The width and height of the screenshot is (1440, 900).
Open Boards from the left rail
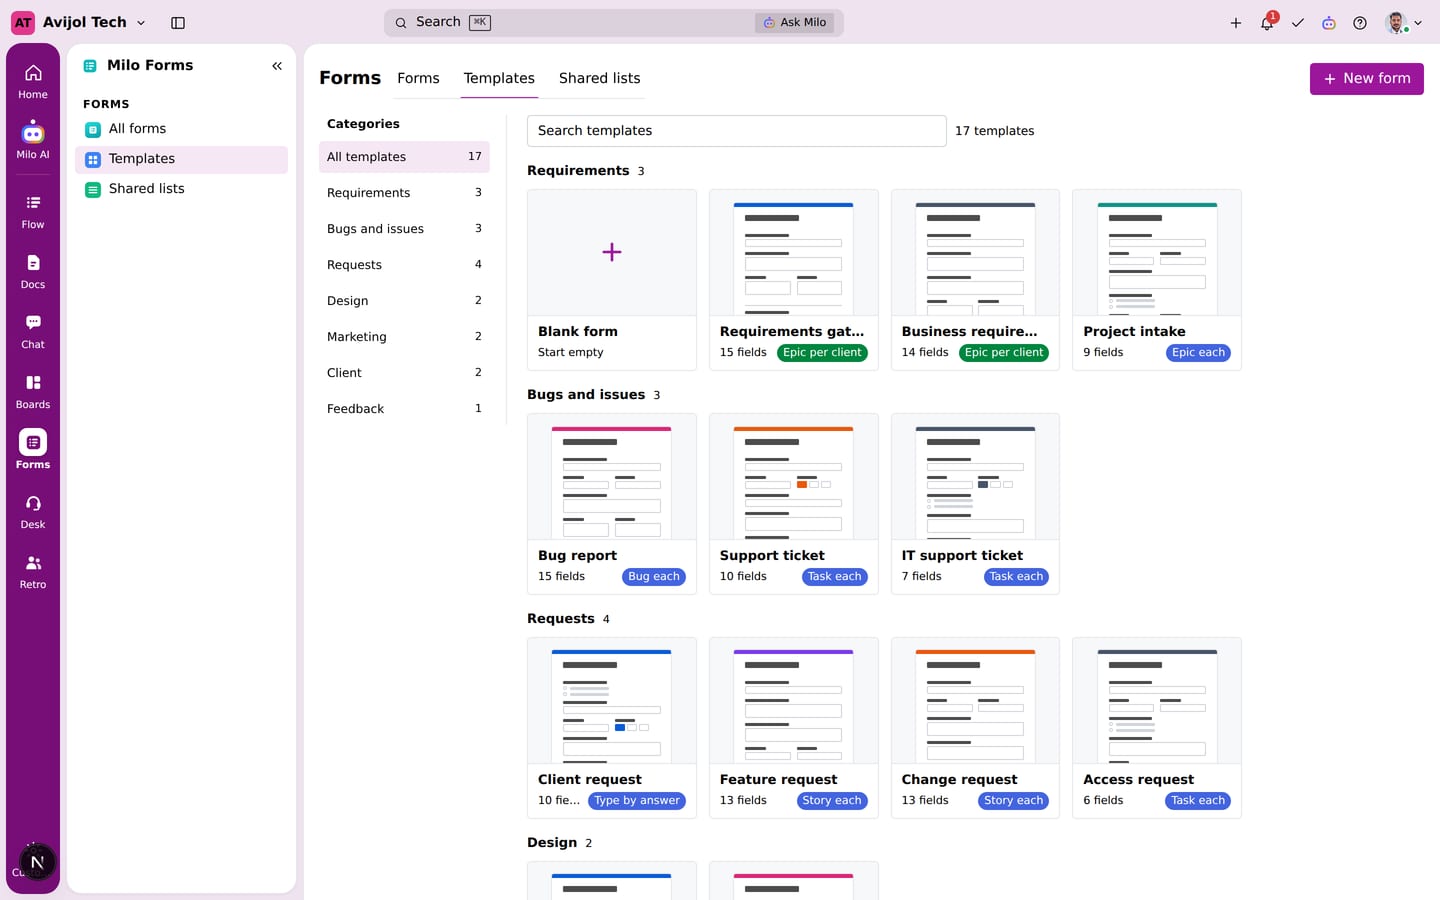(x=33, y=391)
